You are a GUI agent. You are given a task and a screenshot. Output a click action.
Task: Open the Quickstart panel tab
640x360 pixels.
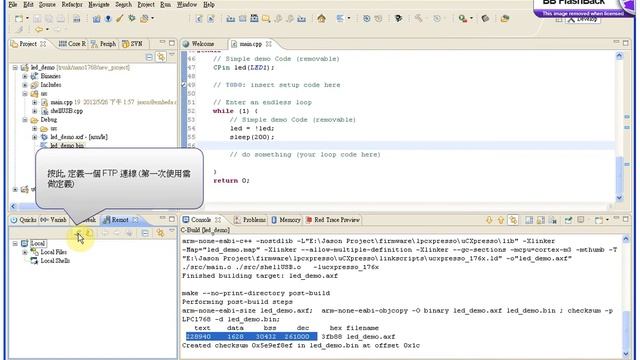[x=24, y=220]
